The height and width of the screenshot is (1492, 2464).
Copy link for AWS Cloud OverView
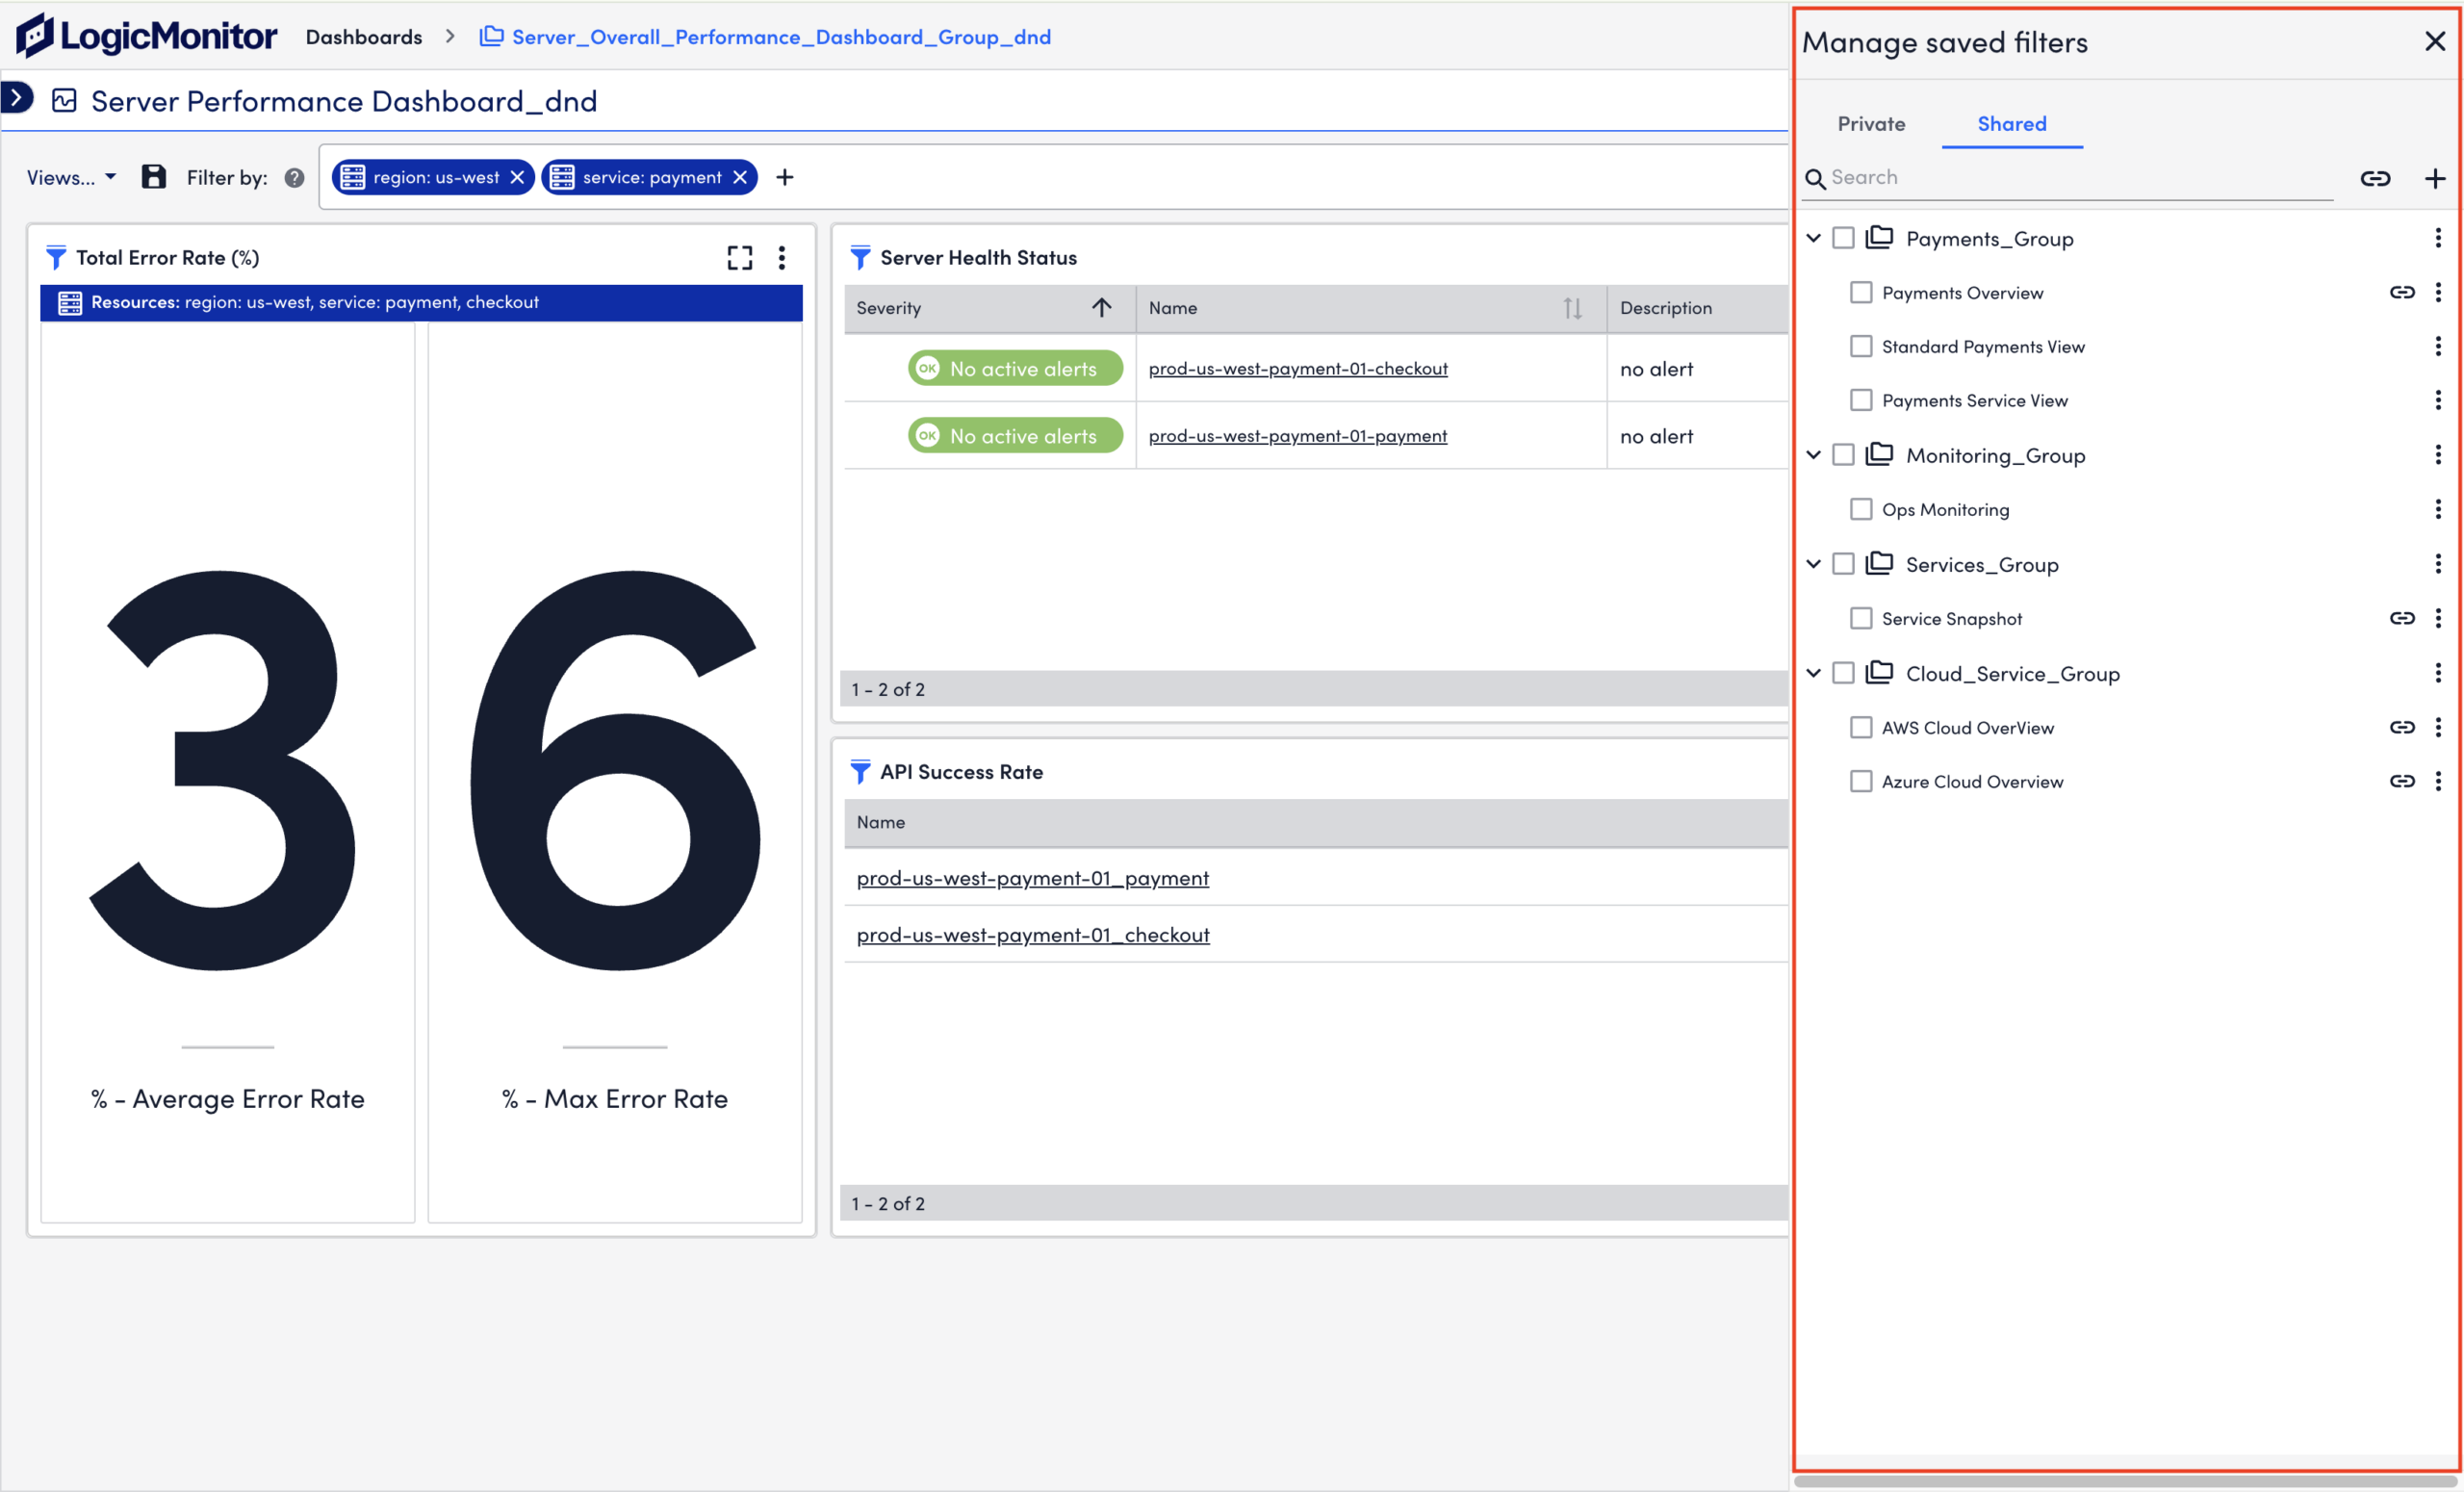[2402, 727]
